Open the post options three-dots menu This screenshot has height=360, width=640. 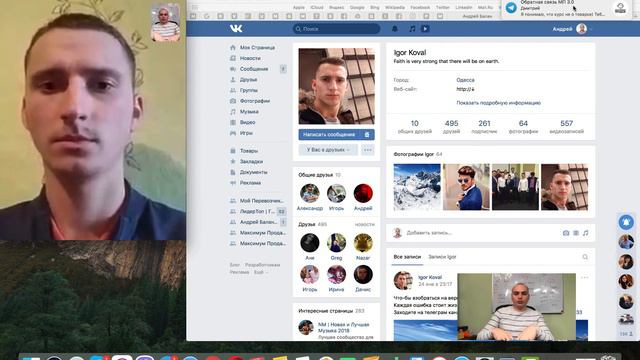pos(584,278)
